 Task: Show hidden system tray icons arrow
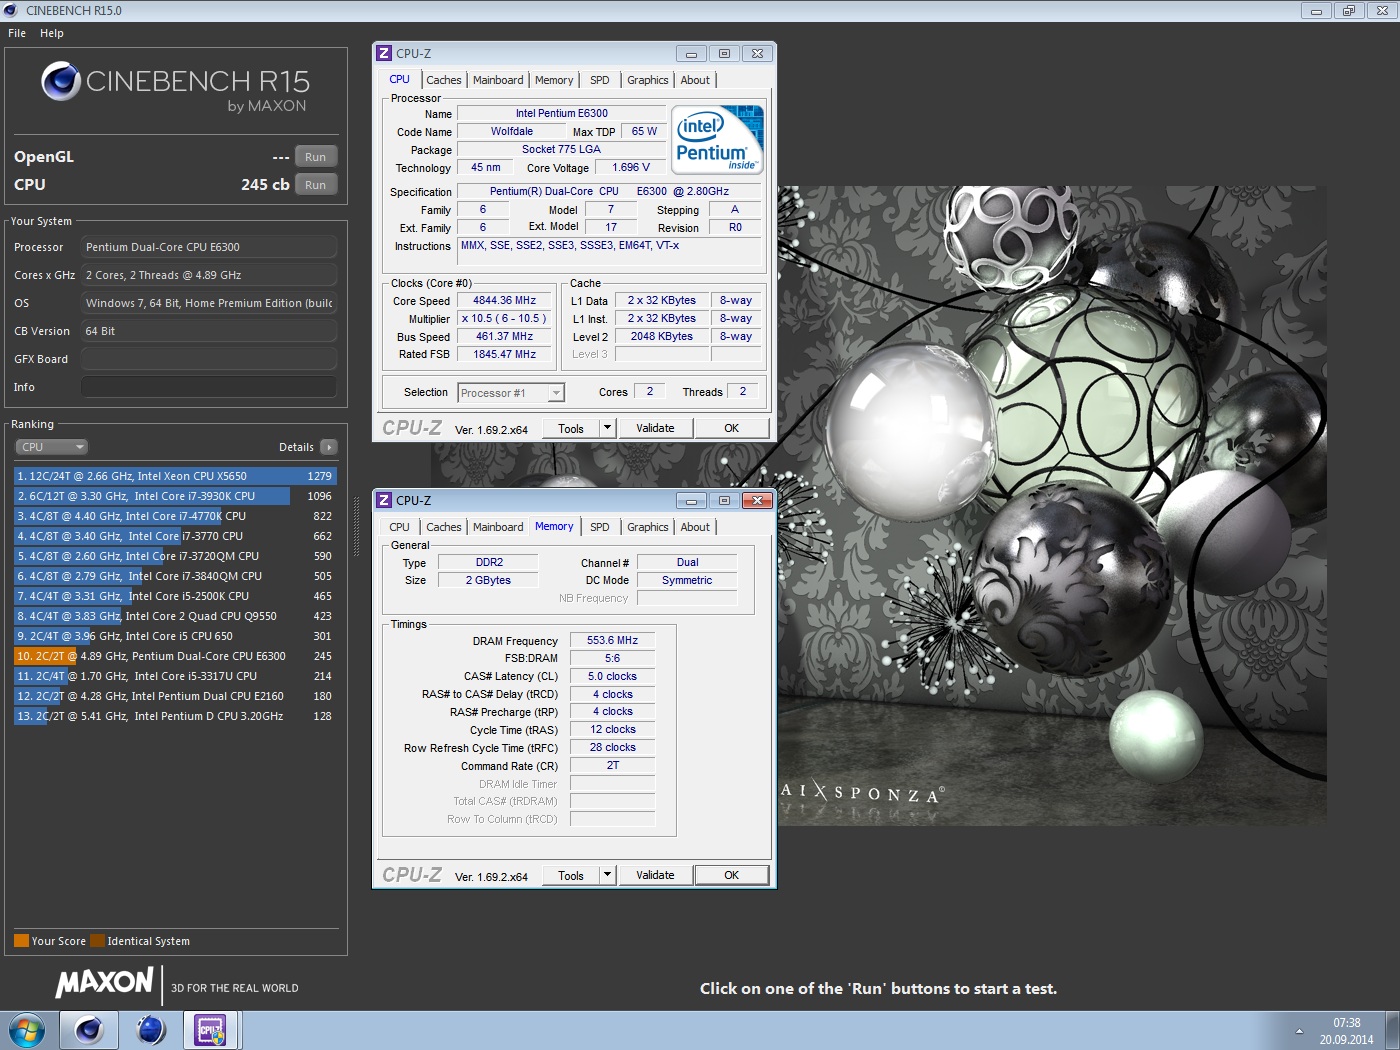pos(1299,1031)
